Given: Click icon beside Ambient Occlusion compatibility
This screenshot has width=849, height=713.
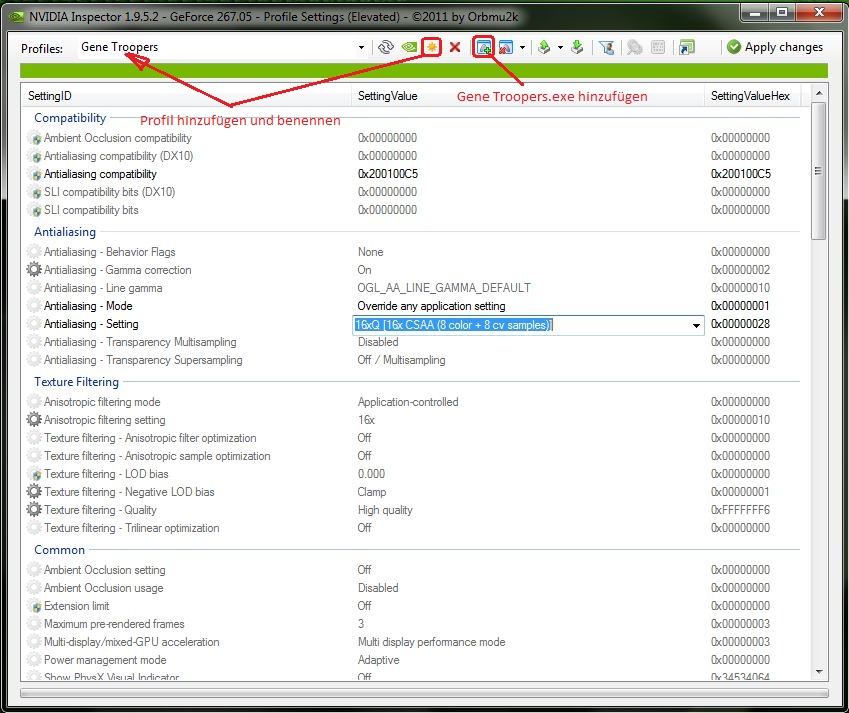Looking at the screenshot, I should [x=34, y=138].
